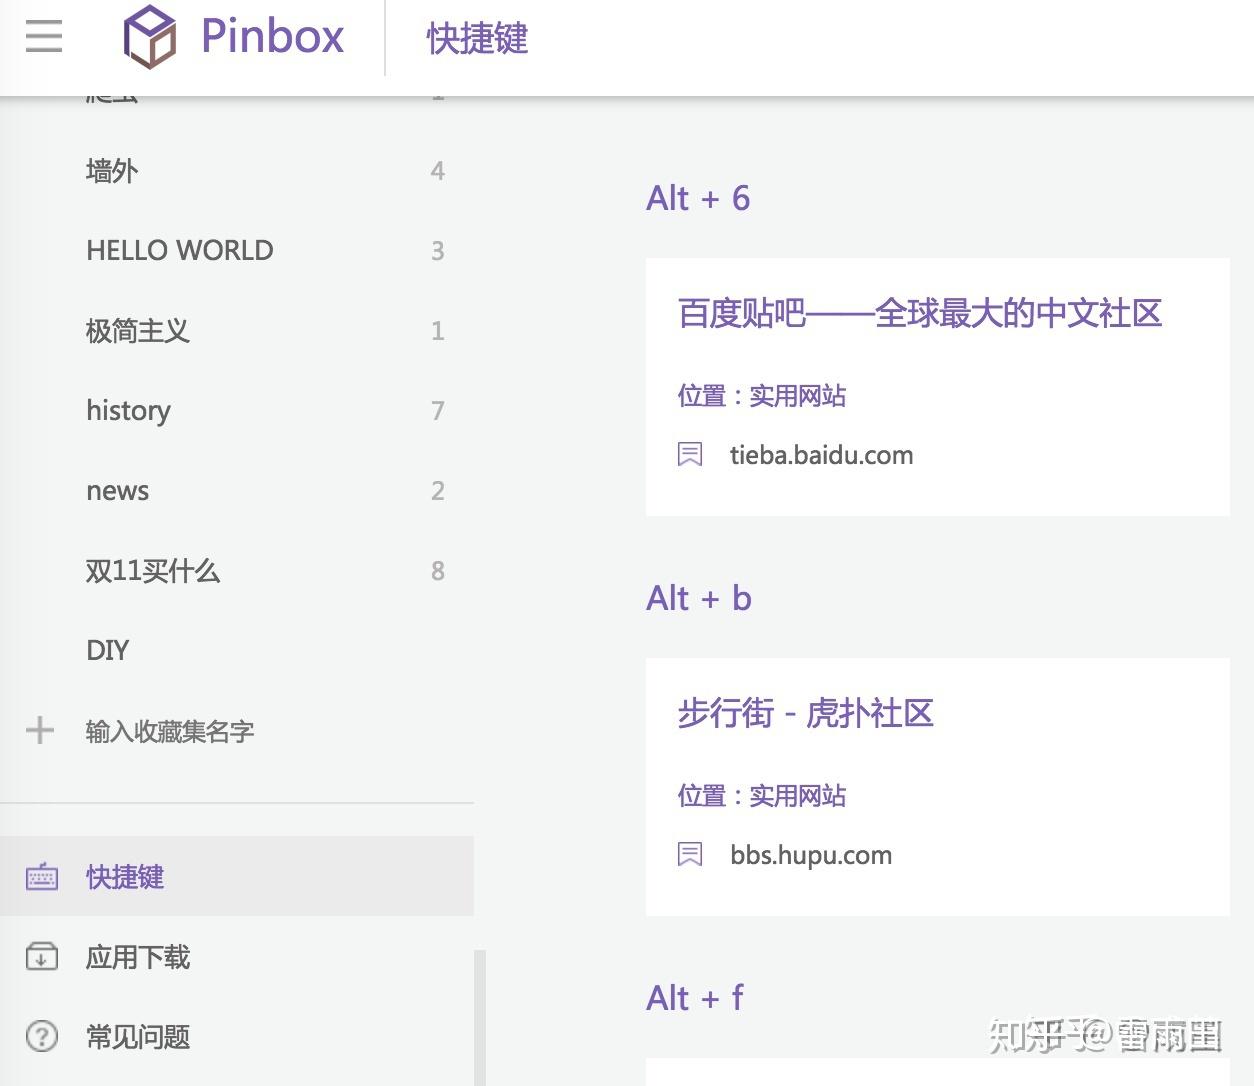The width and height of the screenshot is (1254, 1086).
Task: Select the news collection
Action: pos(237,490)
